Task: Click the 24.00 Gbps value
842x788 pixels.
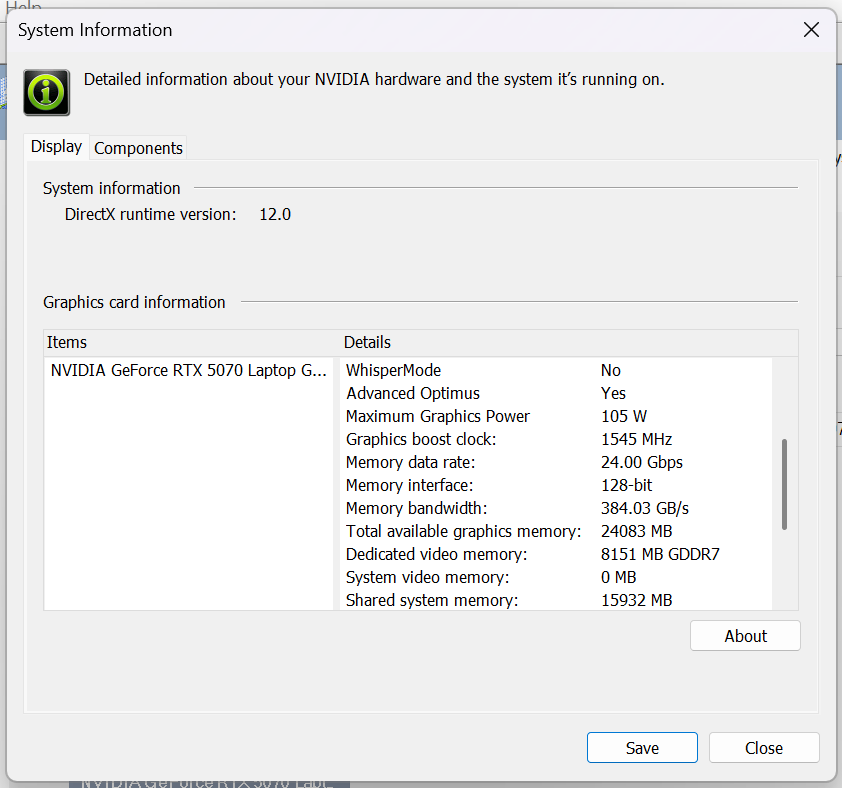Action: [x=642, y=462]
